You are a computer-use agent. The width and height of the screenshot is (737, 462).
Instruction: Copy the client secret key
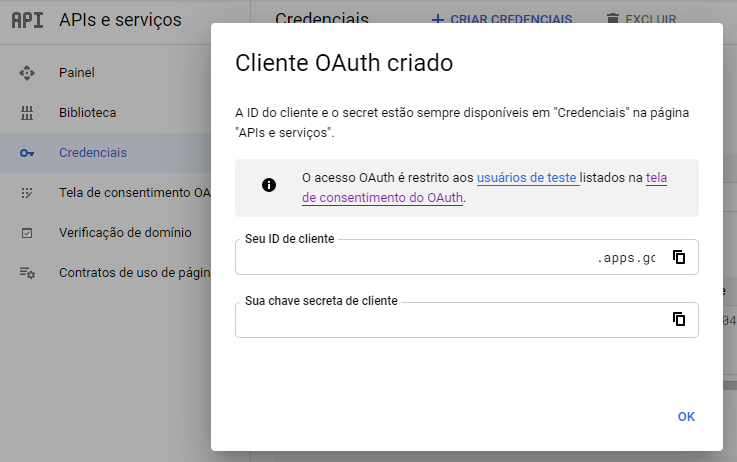(679, 319)
